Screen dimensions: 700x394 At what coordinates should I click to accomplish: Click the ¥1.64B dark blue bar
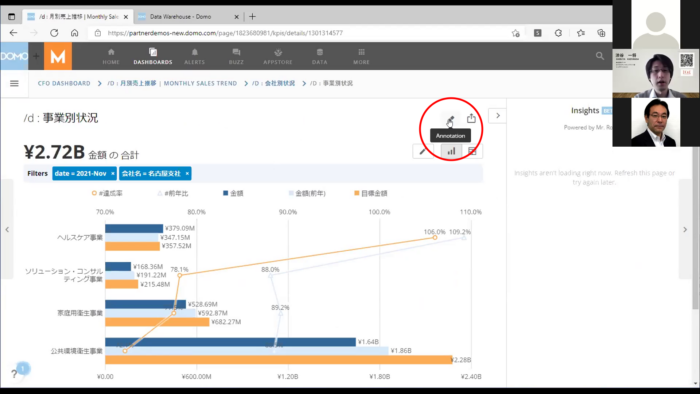point(230,342)
